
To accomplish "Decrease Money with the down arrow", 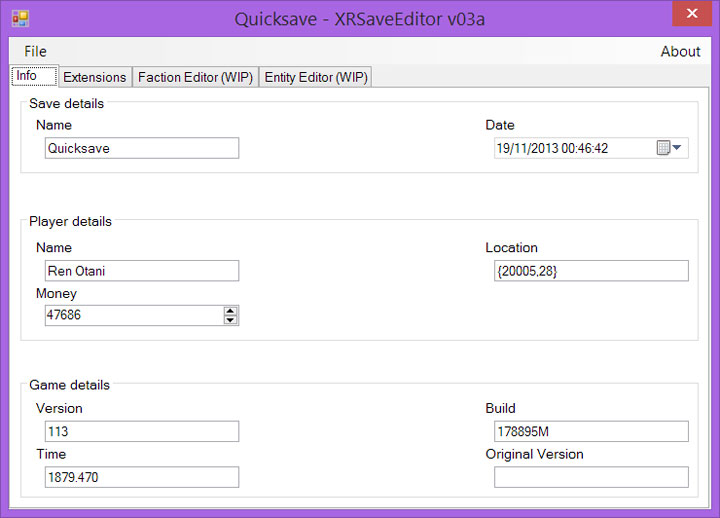I will [x=231, y=320].
